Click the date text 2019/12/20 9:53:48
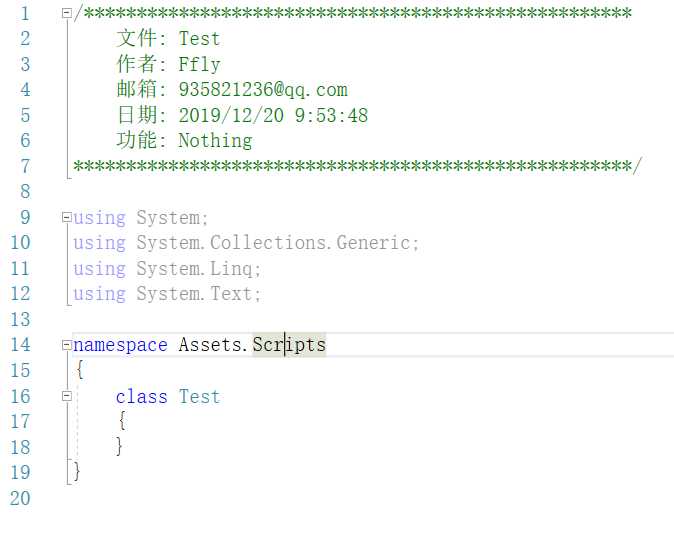This screenshot has width=674, height=541. (273, 116)
